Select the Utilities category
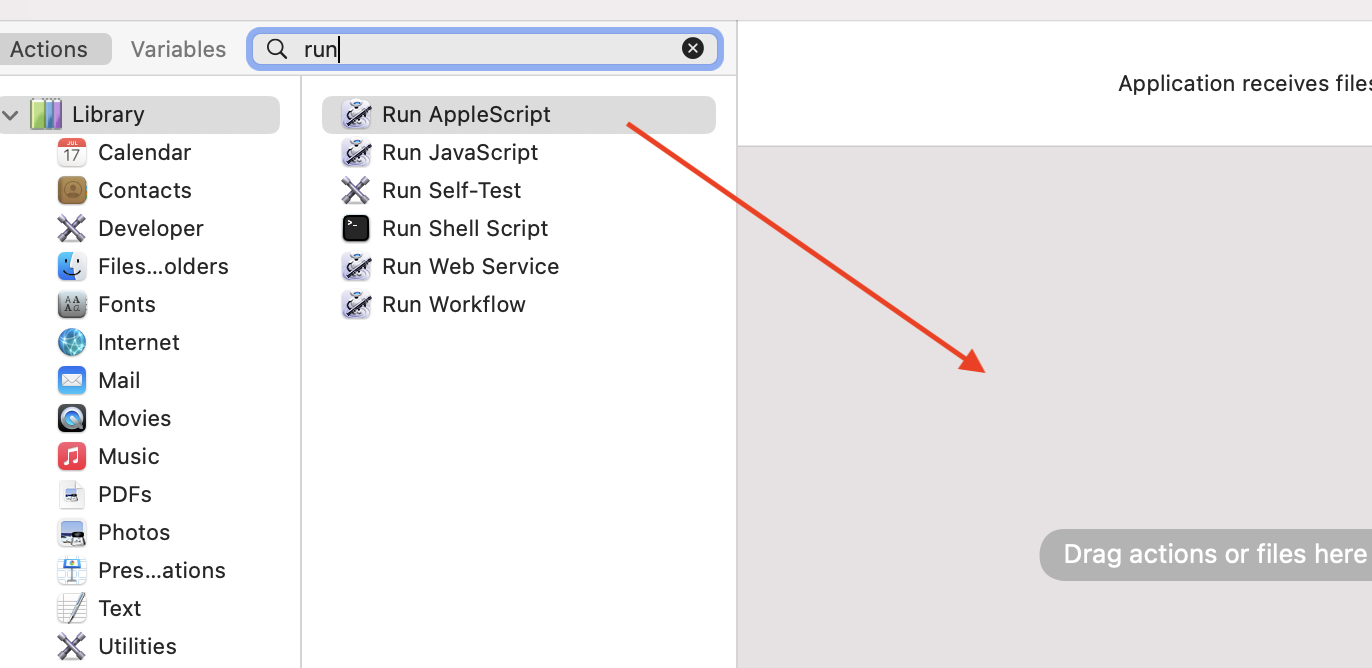This screenshot has width=1372, height=668. point(137,647)
